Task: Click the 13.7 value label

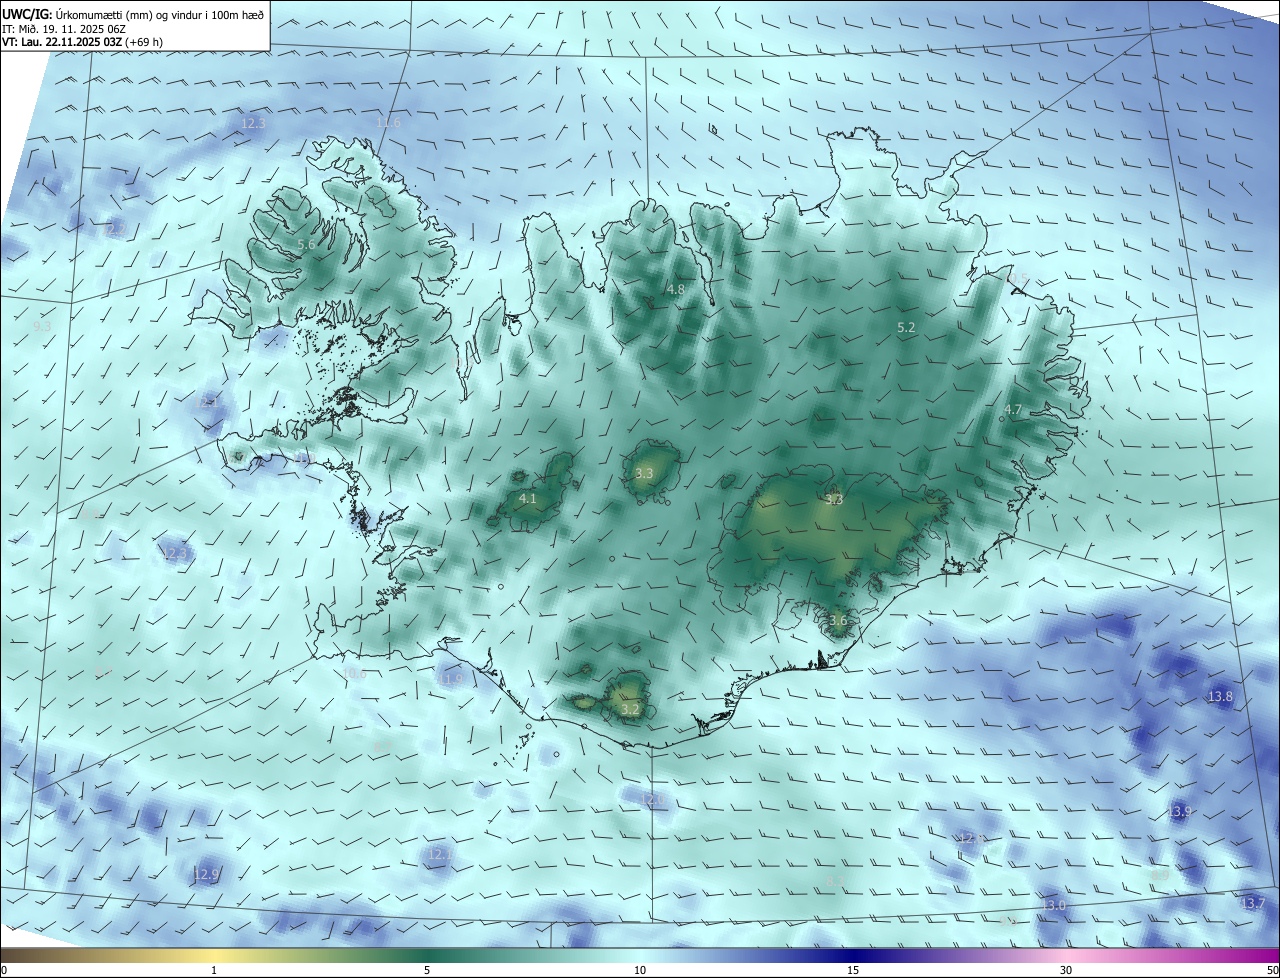Action: 1252,904
